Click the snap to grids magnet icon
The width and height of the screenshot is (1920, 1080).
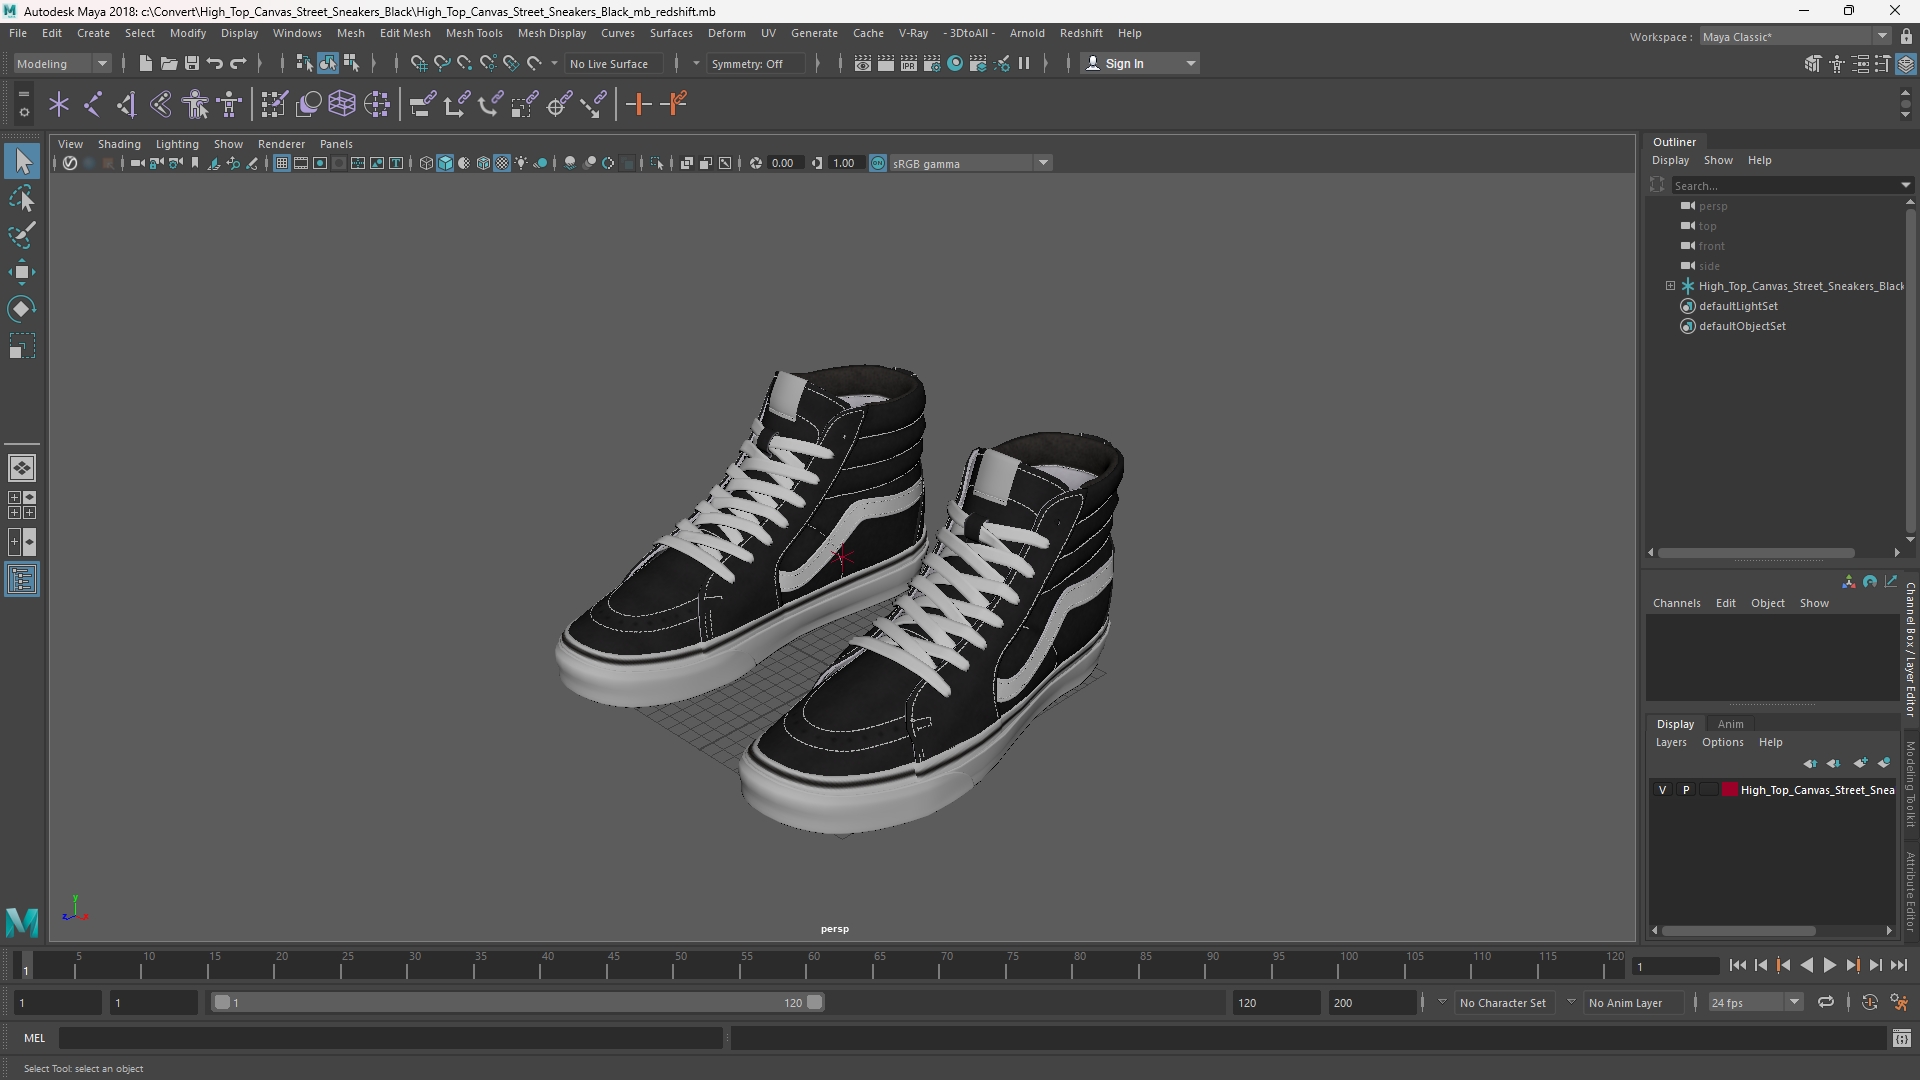pyautogui.click(x=418, y=63)
